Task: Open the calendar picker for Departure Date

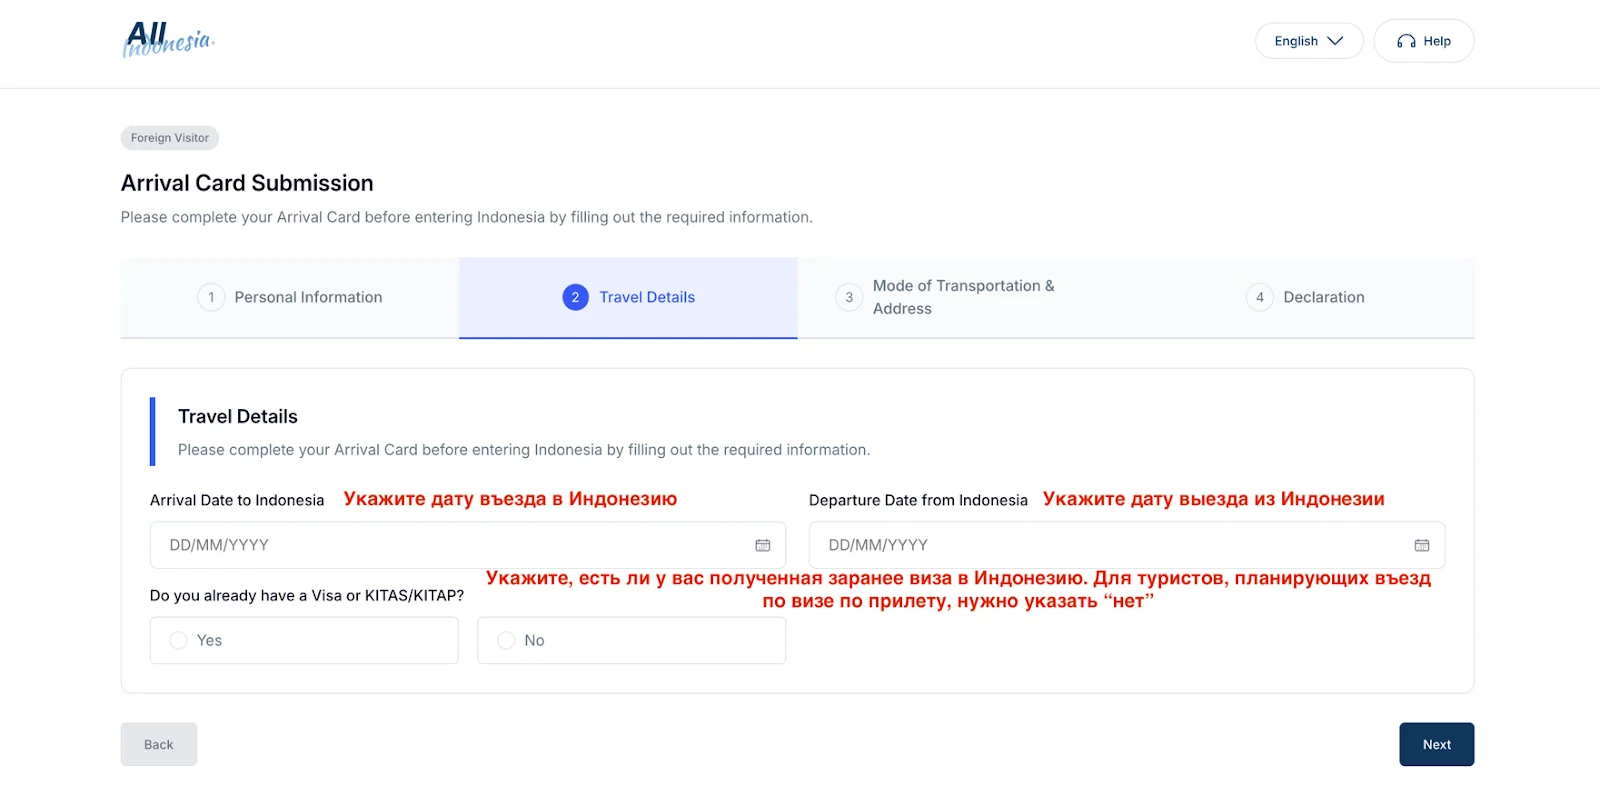Action: (1422, 545)
